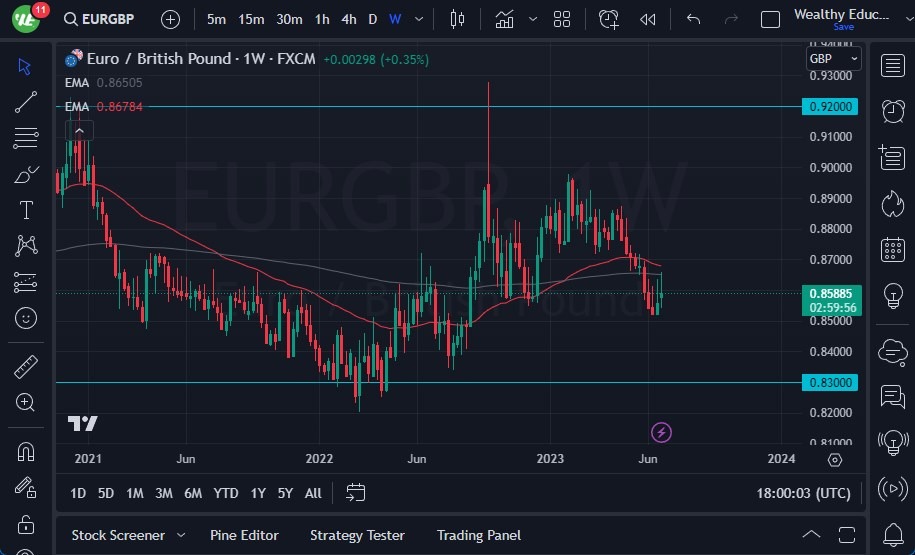915x555 pixels.
Task: Set the range to 1M
Action: (135, 493)
